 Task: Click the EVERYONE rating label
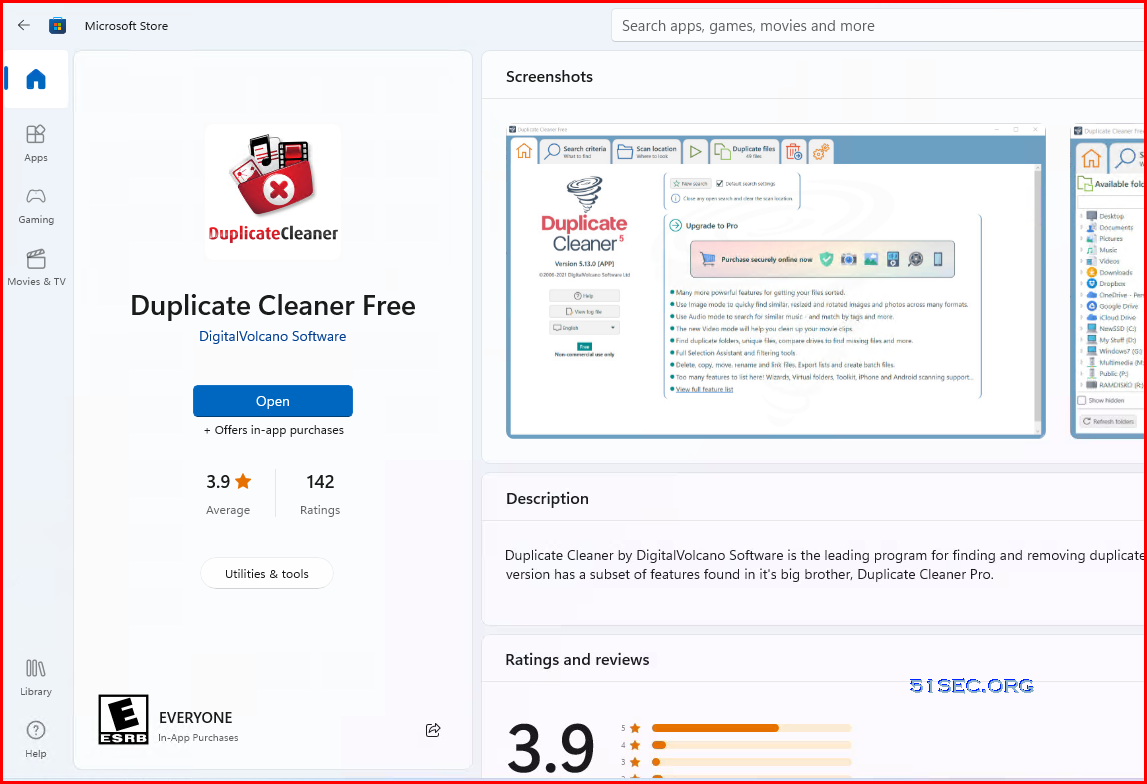195,717
